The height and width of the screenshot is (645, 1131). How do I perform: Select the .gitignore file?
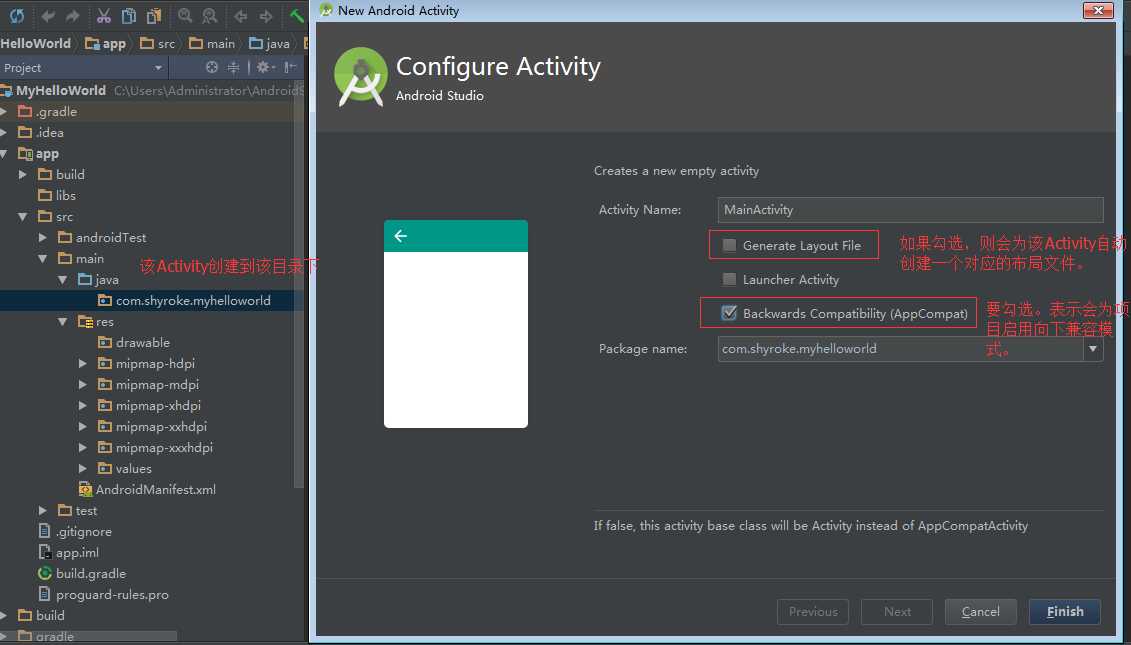pos(75,532)
